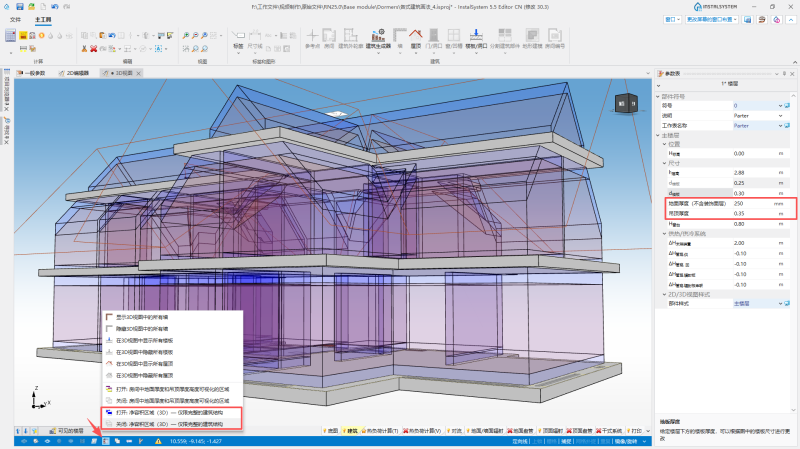Toggle the 对流 layer tab
The height and width of the screenshot is (449, 800).
[x=454, y=431]
